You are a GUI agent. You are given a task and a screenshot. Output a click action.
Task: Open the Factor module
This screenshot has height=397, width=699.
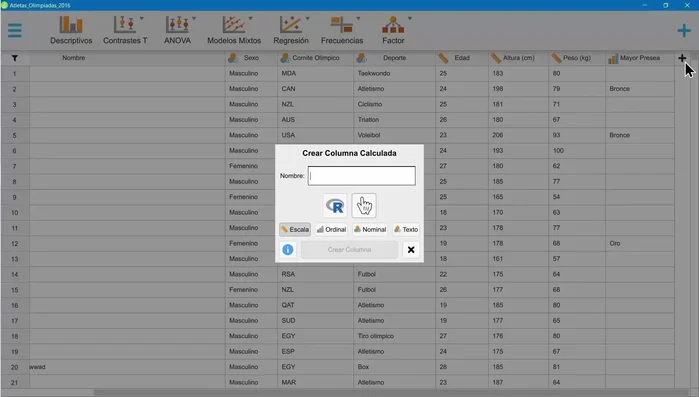(x=393, y=30)
